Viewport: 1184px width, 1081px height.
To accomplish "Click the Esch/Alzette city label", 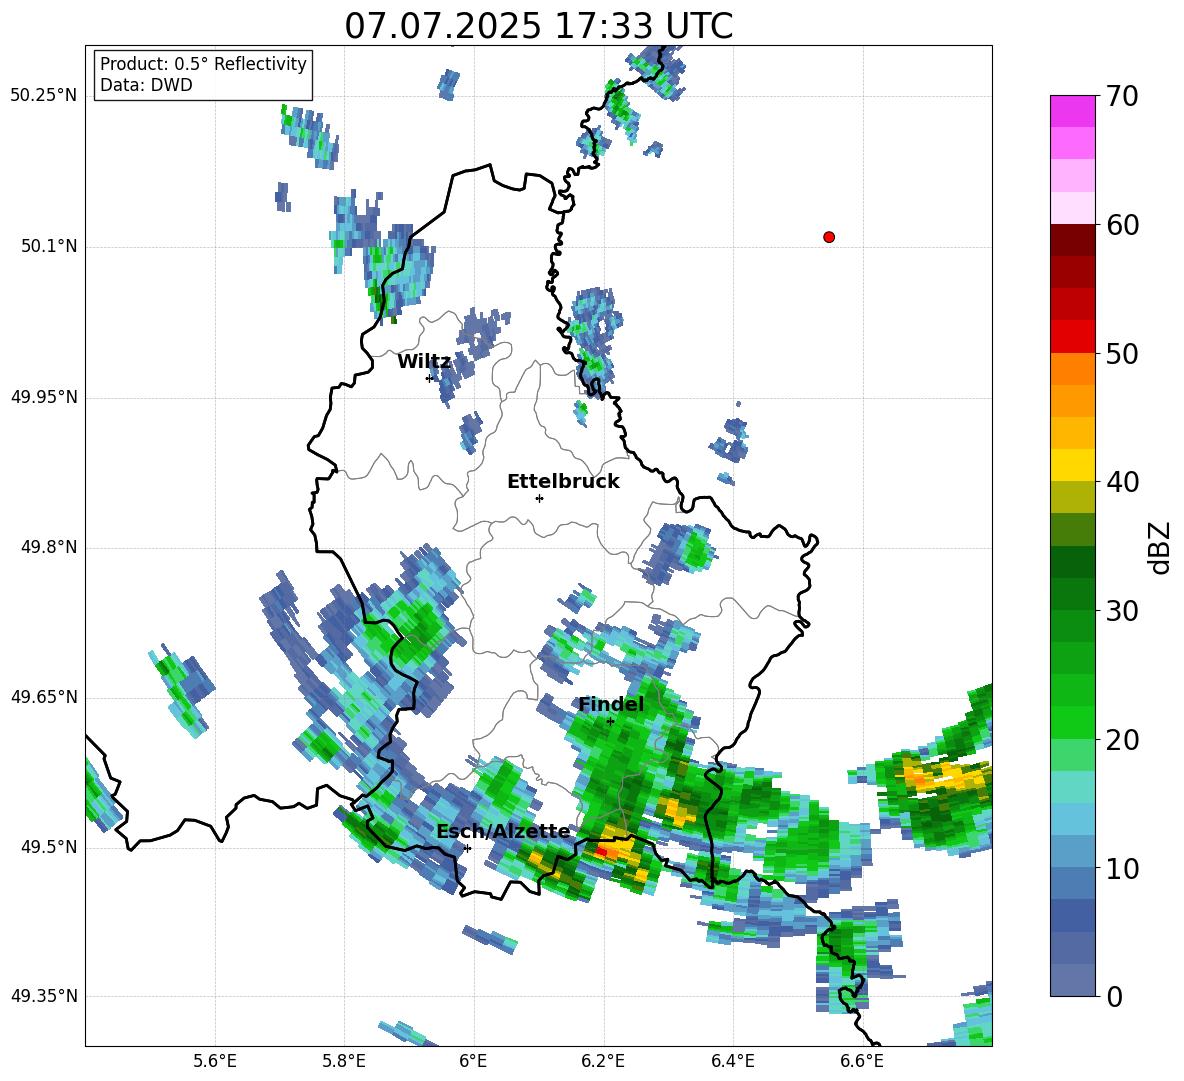I will (x=503, y=831).
